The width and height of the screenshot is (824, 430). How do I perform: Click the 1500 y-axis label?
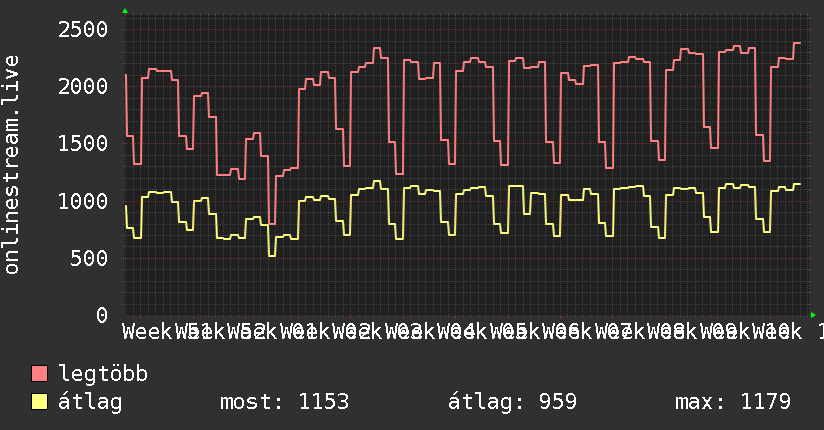tap(83, 144)
